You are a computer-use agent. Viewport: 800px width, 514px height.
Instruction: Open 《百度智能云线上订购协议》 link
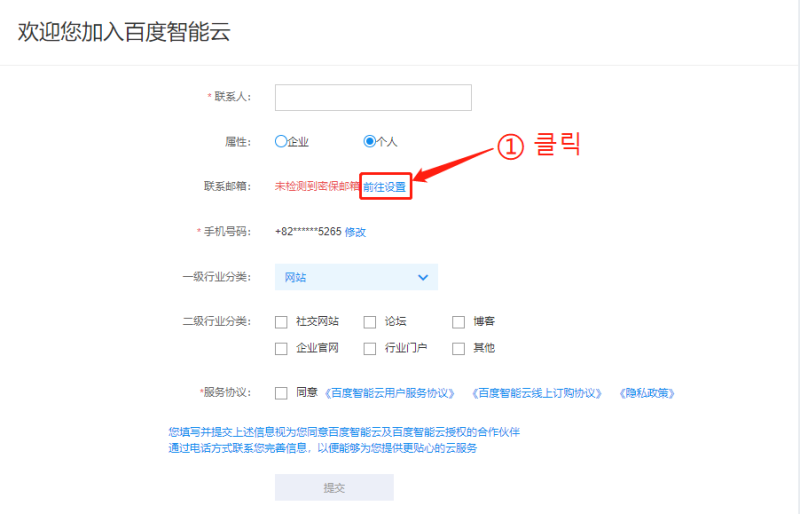tap(537, 393)
